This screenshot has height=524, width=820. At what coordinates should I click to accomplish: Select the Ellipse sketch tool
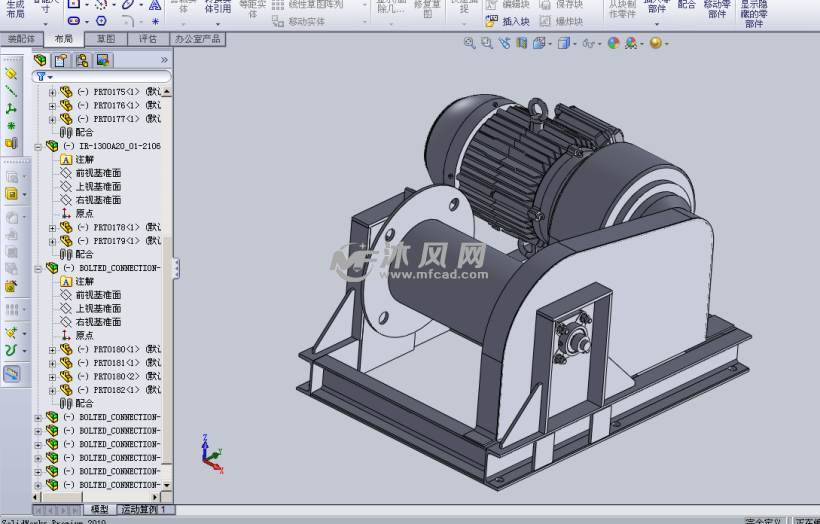pos(128,4)
